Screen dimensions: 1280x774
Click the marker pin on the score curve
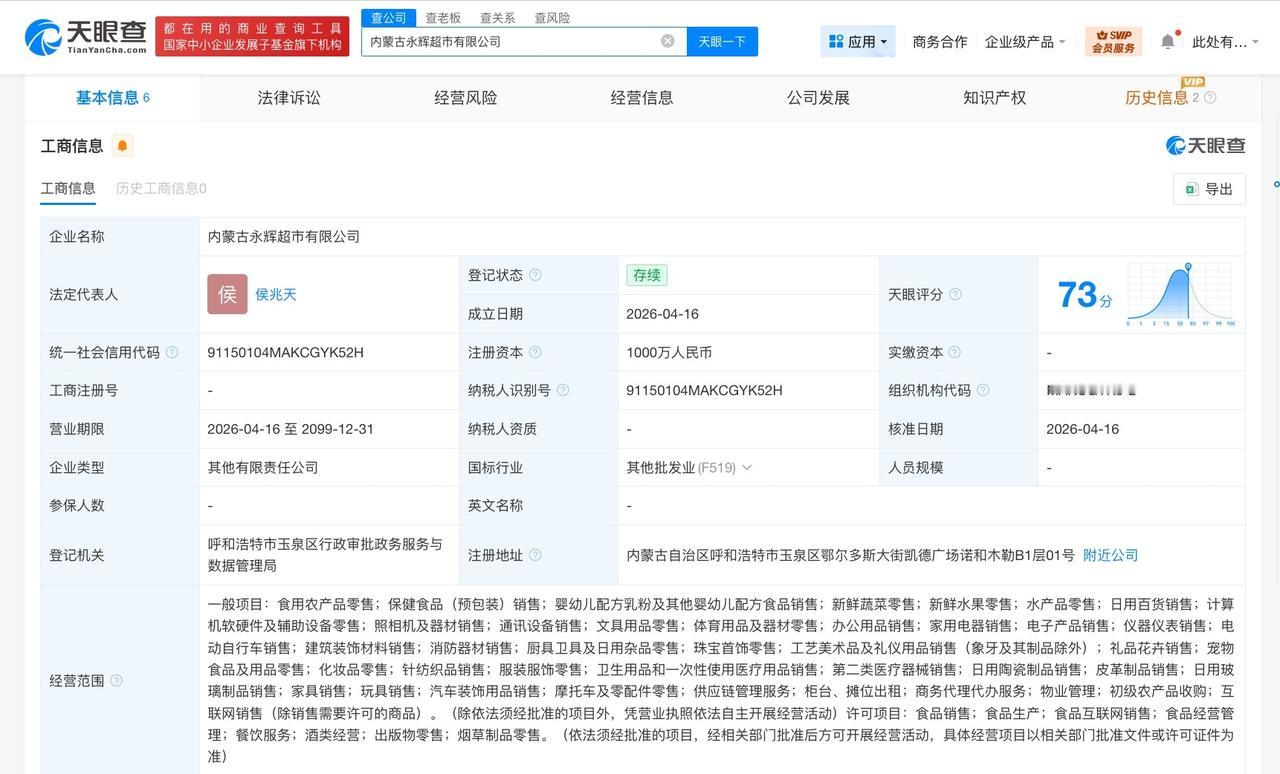coord(1189,266)
